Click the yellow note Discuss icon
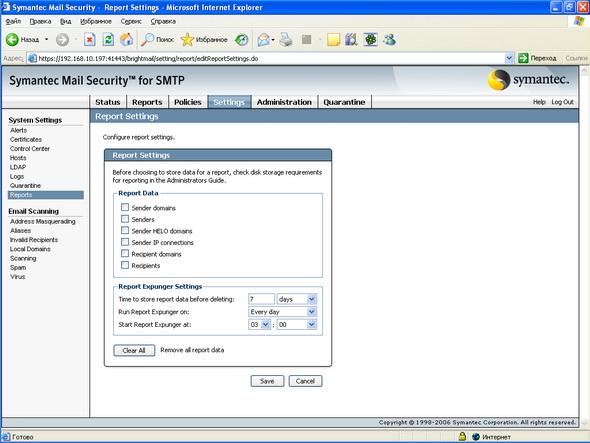The image size is (590, 443). (x=333, y=40)
